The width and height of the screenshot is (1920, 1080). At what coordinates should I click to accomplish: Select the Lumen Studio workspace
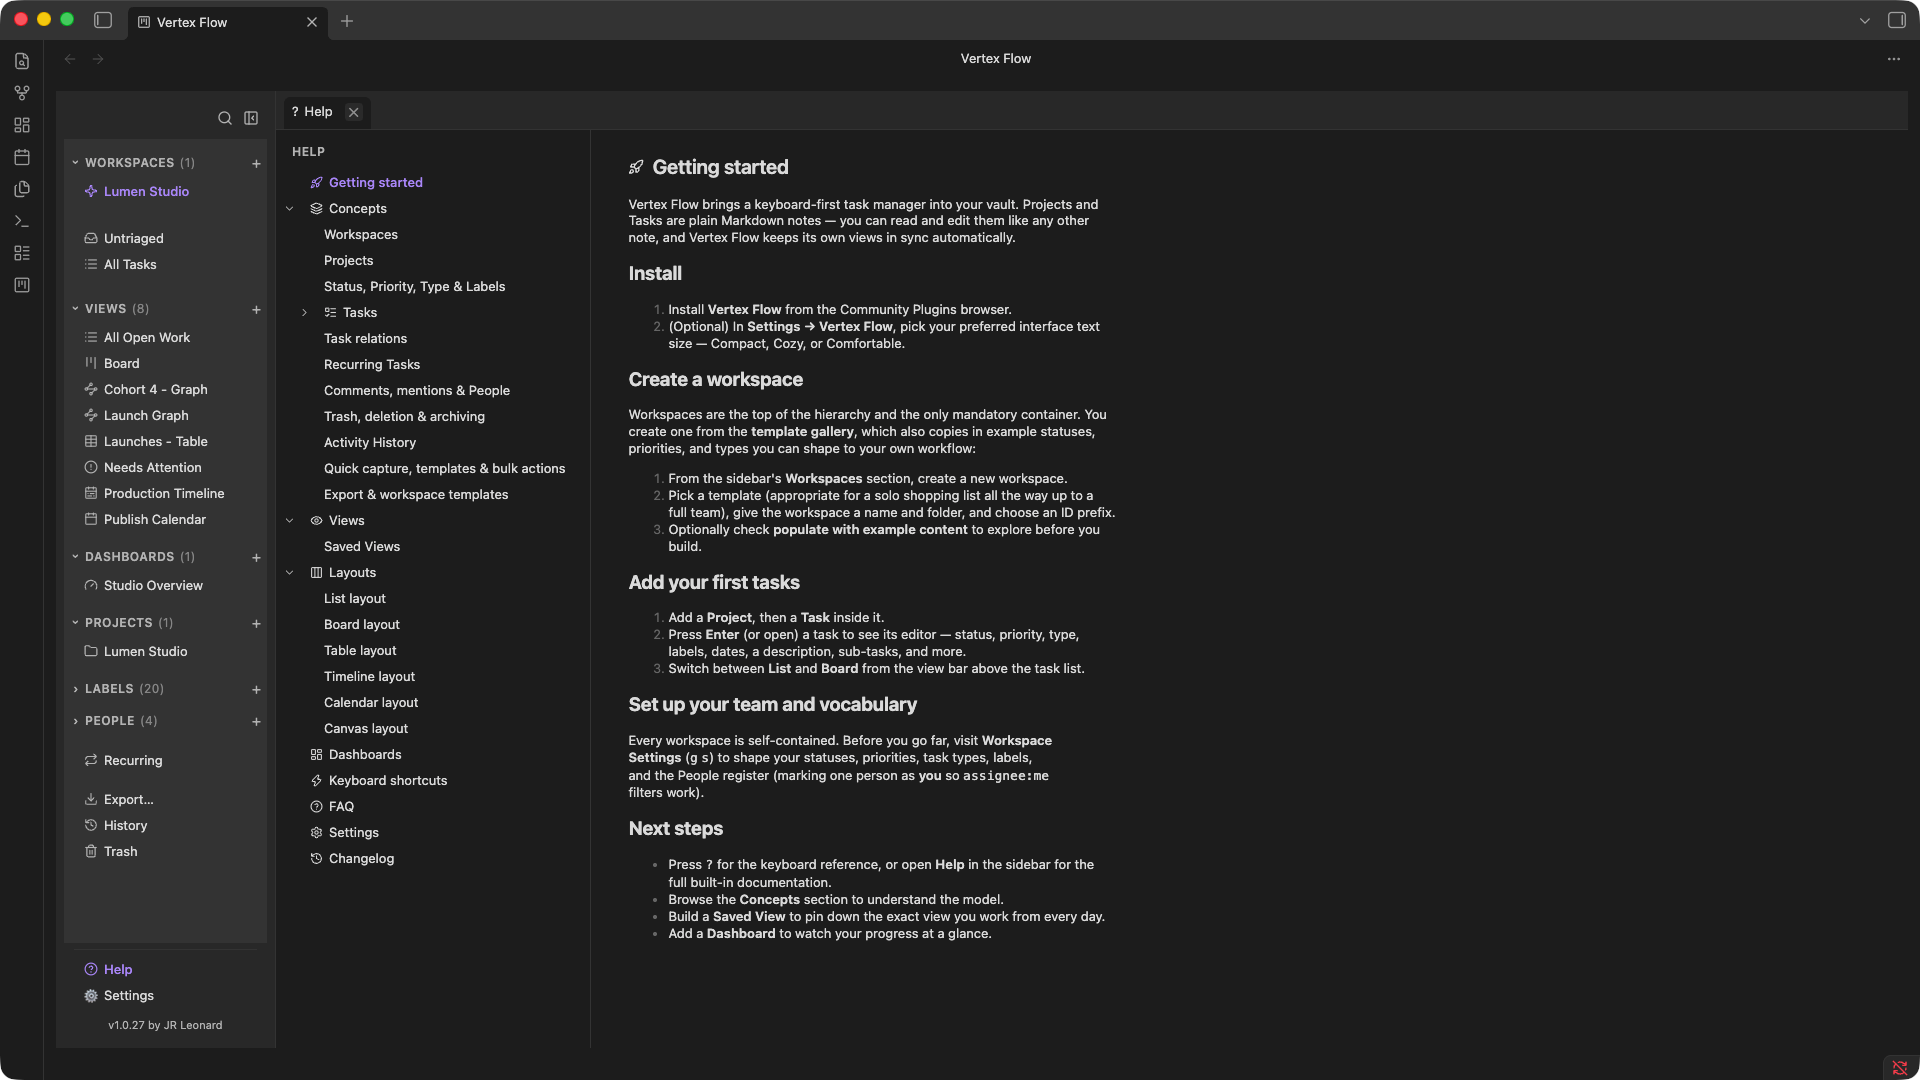tap(137, 192)
